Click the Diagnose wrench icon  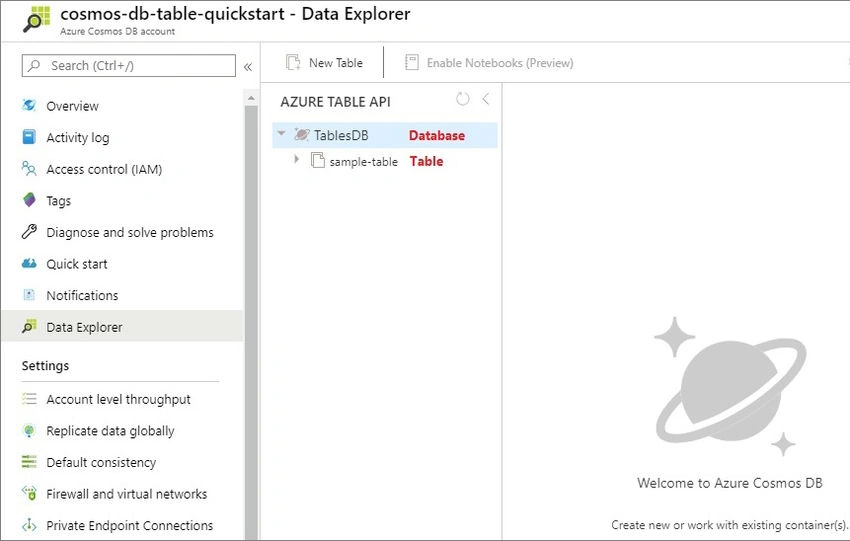[29, 231]
